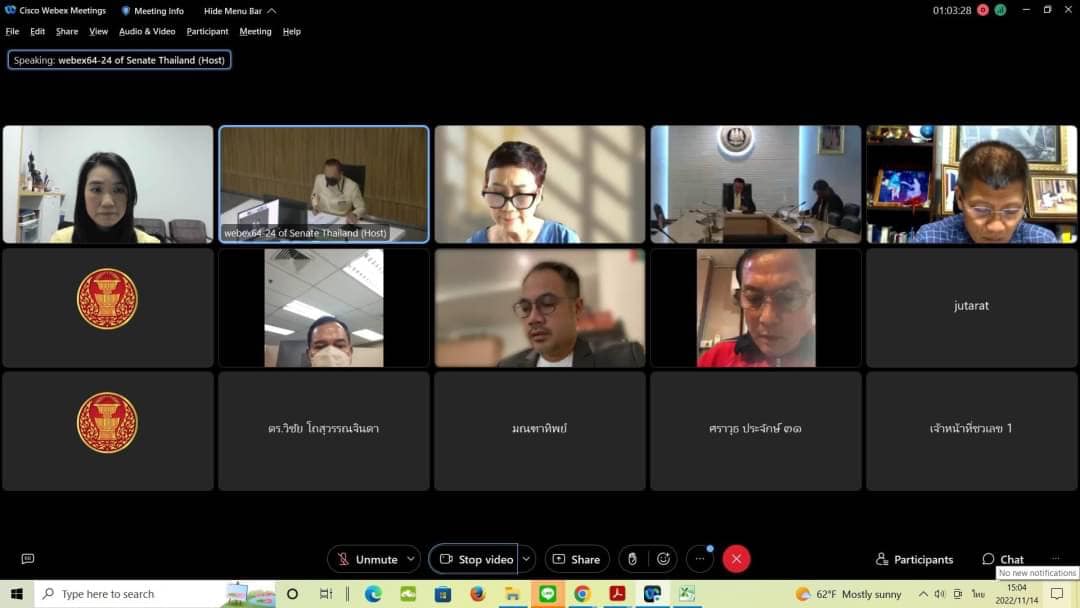Leave the meeting with the red X button
Image resolution: width=1080 pixels, height=608 pixels.
coord(737,559)
